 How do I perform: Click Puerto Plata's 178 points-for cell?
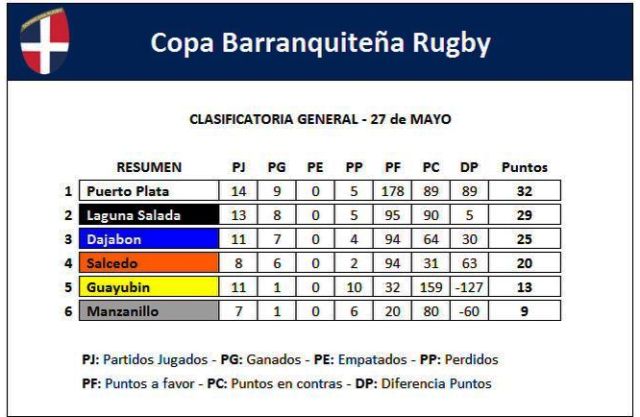click(393, 191)
